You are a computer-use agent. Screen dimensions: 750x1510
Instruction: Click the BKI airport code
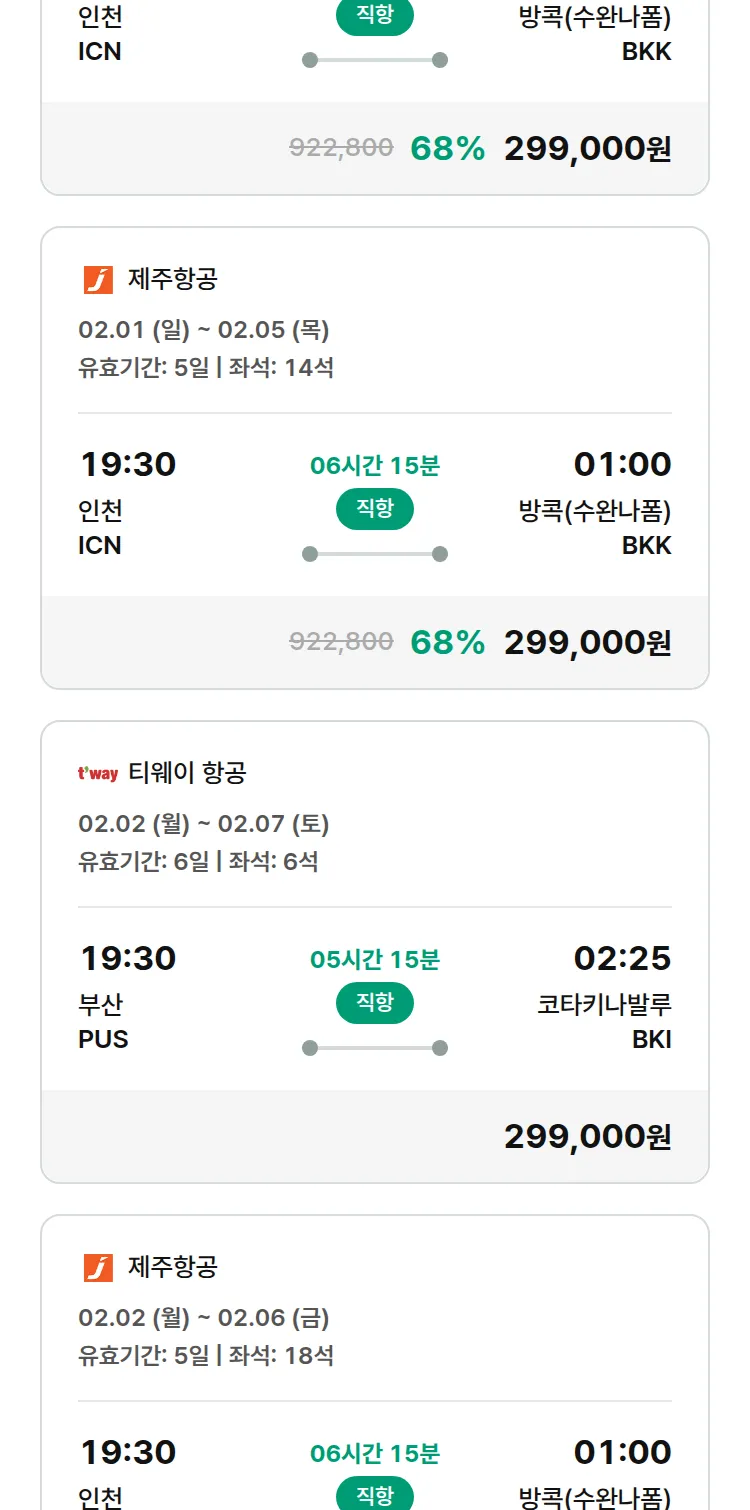click(651, 1040)
